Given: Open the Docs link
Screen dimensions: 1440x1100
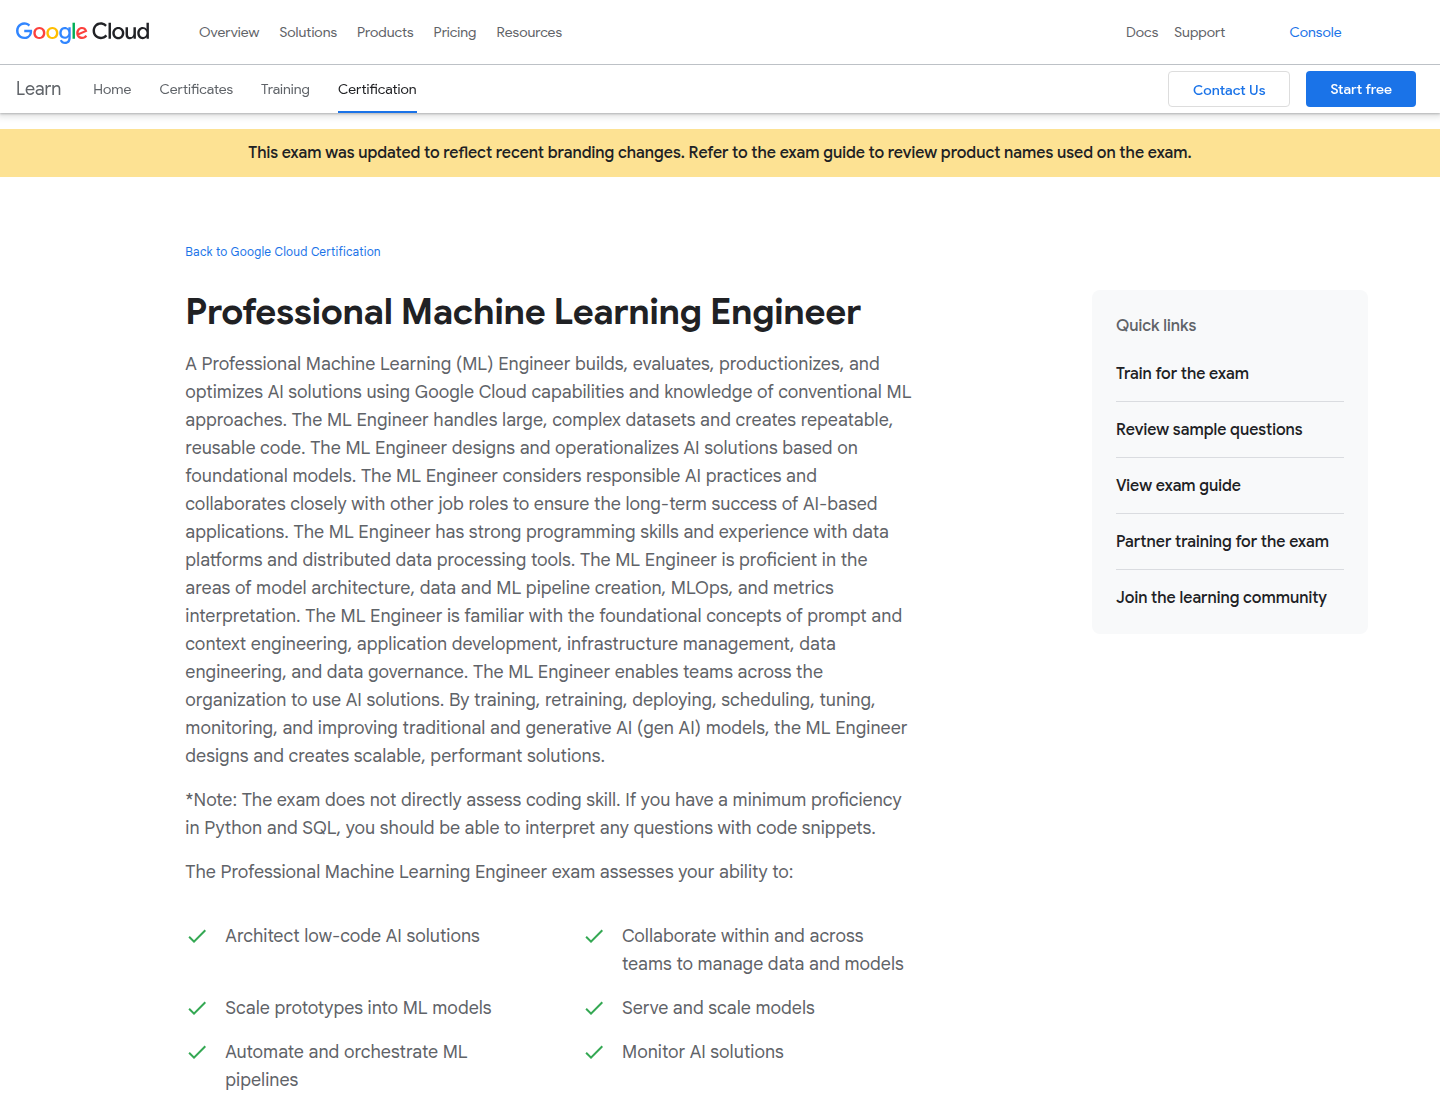Looking at the screenshot, I should pos(1142,32).
